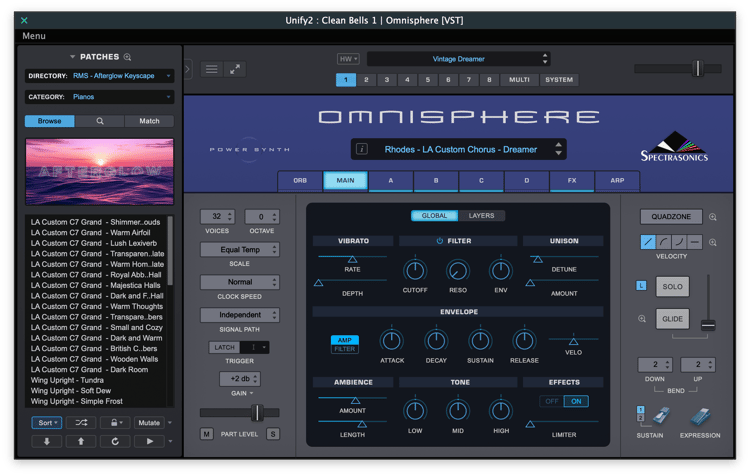Step to previous patch up arrow
The width and height of the screenshot is (750, 476).
click(x=81, y=441)
